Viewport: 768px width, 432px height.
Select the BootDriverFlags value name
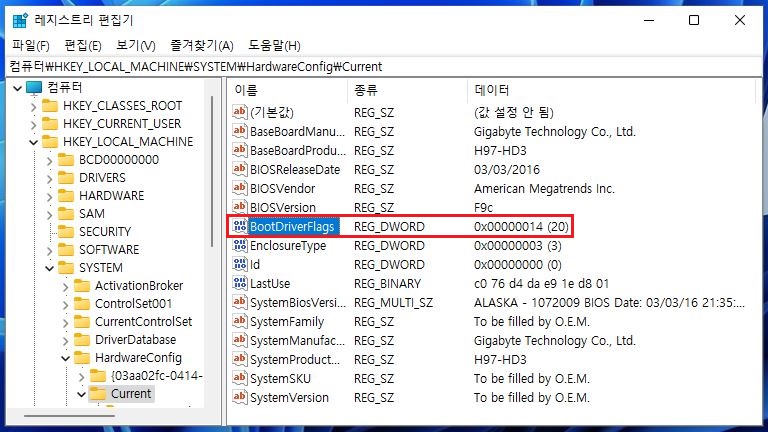[x=292, y=226]
